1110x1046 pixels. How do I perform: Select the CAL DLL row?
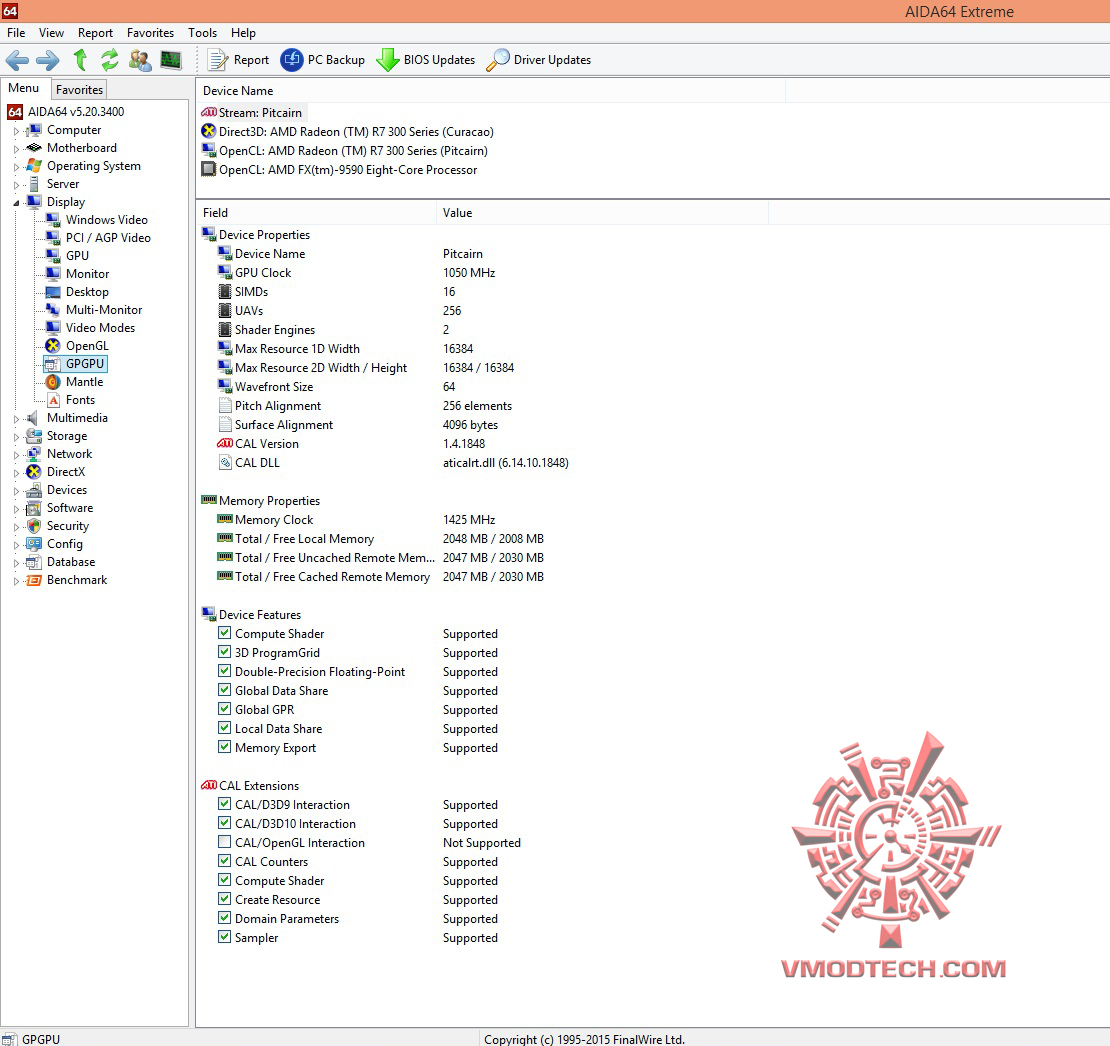pos(393,463)
